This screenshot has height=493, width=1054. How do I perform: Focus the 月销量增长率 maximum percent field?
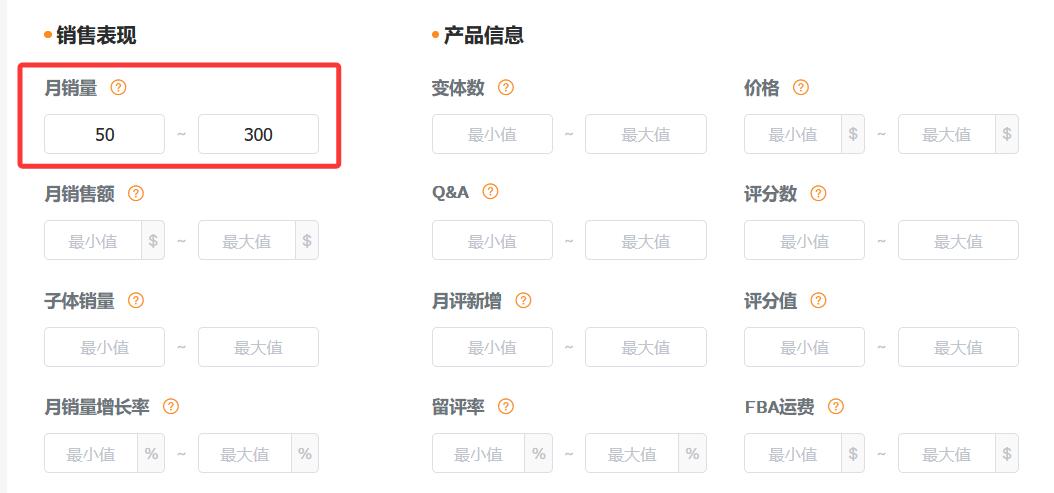246,454
